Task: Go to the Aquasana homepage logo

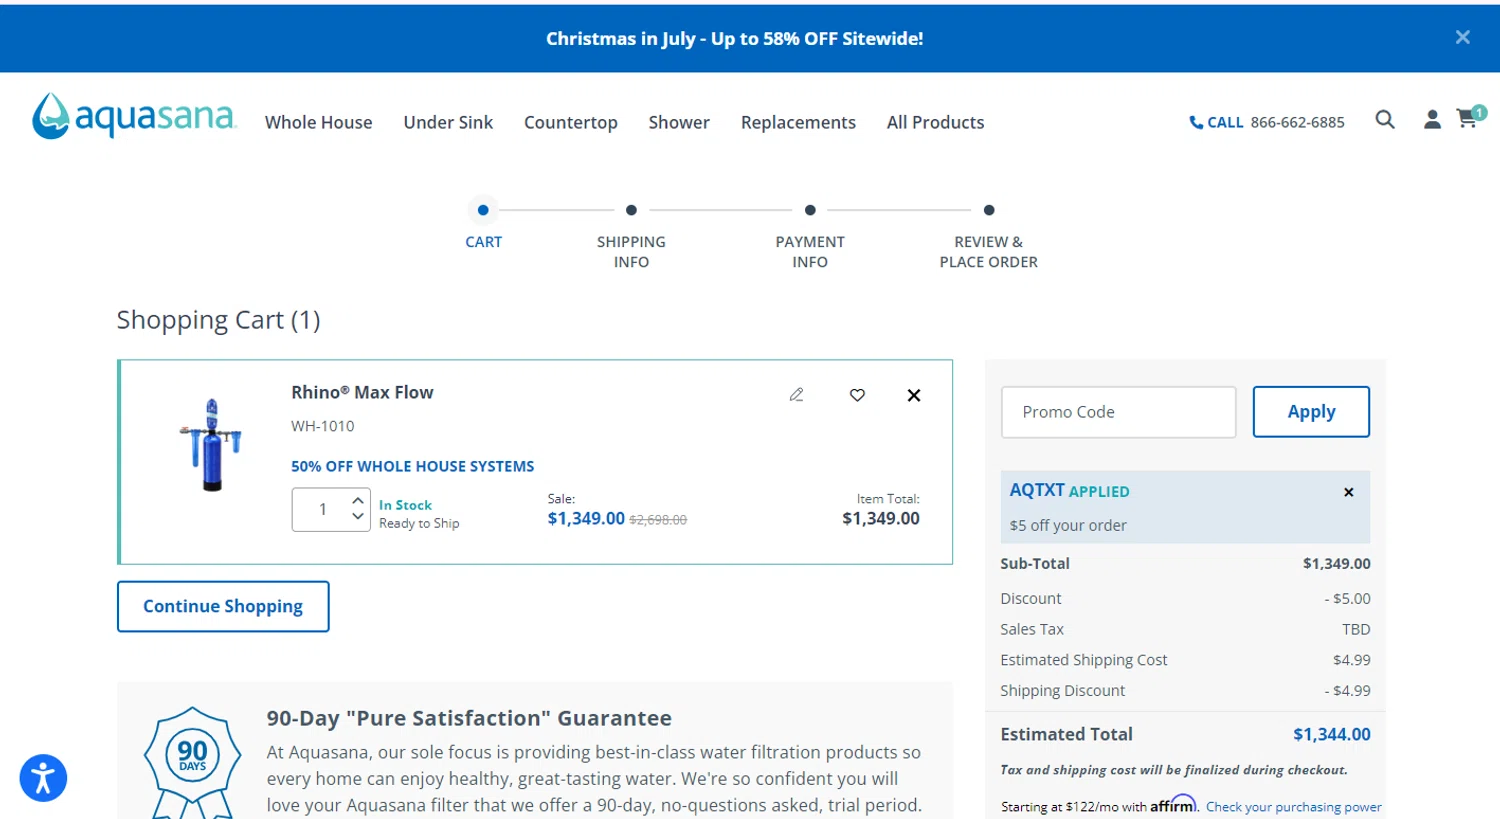Action: (134, 117)
